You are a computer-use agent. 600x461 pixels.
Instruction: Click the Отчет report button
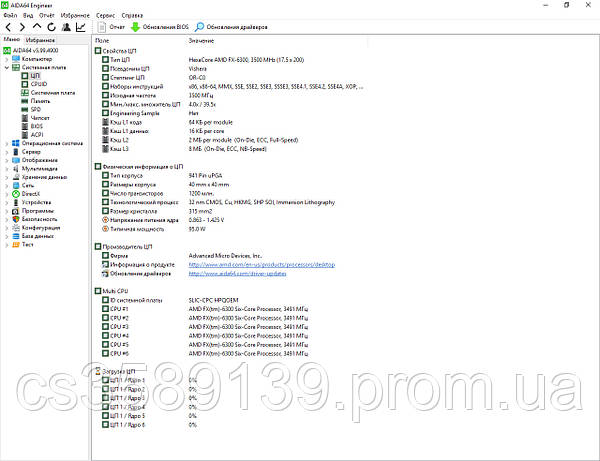(111, 27)
